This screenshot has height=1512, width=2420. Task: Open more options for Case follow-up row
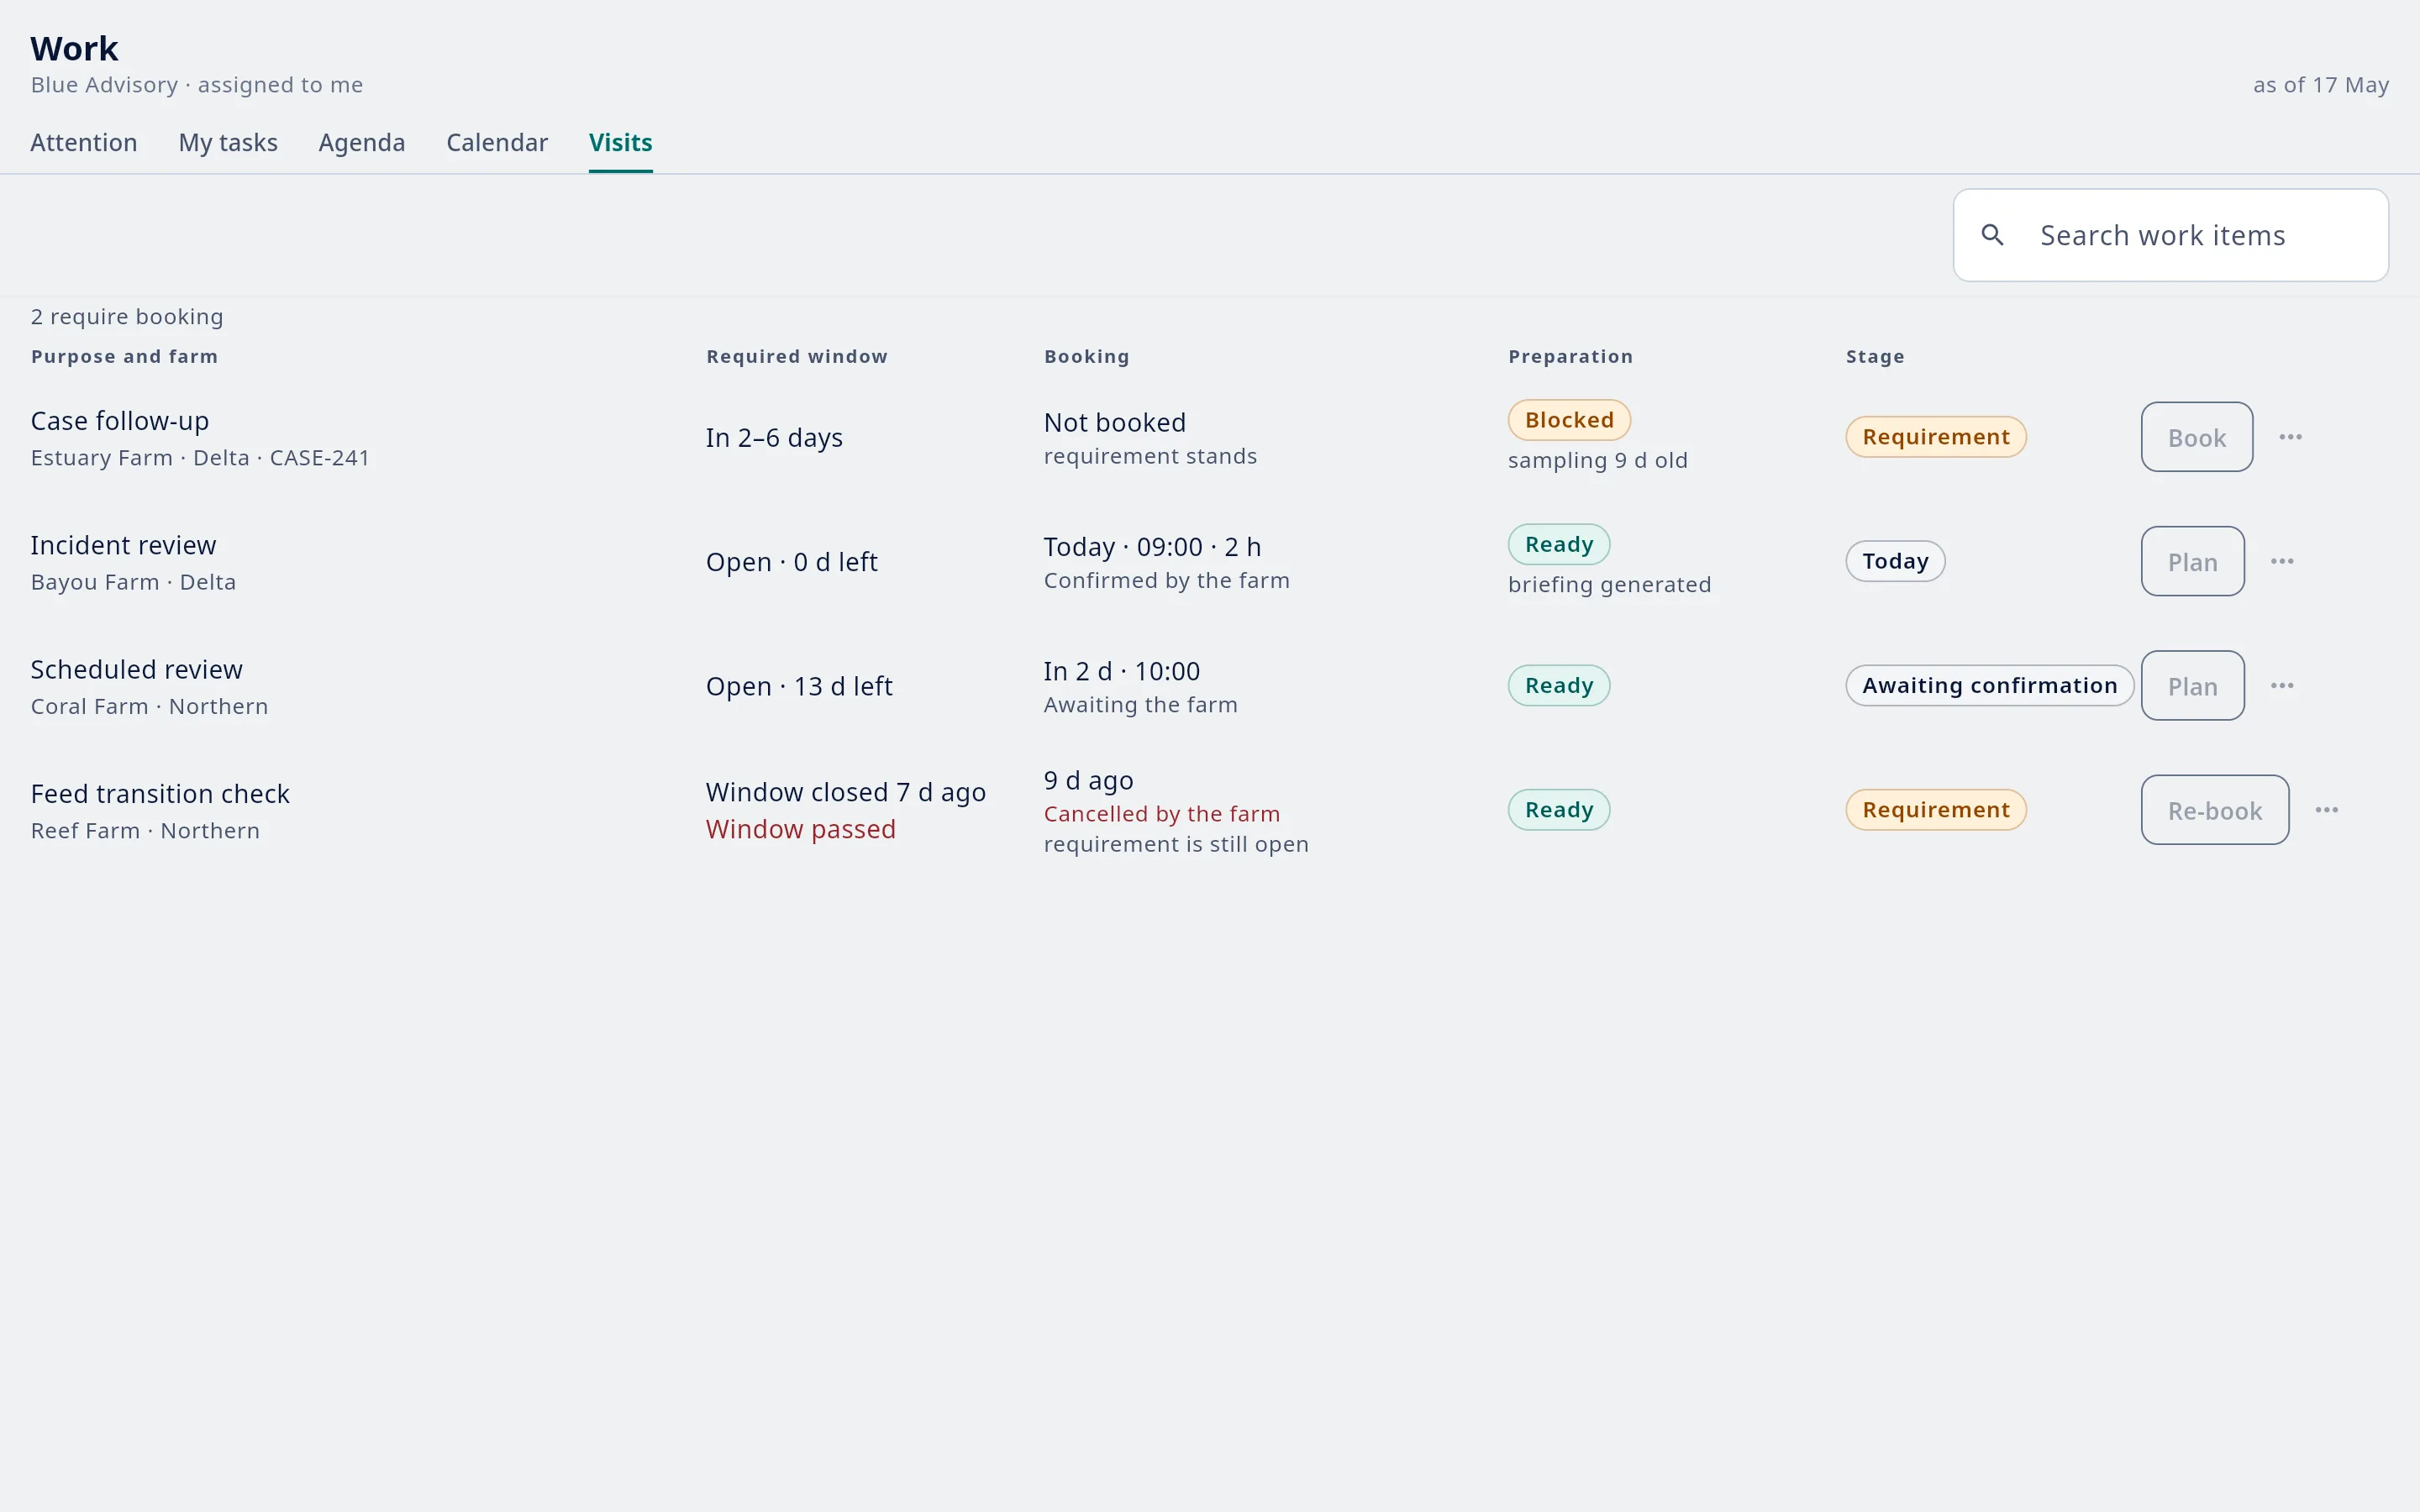[2290, 437]
